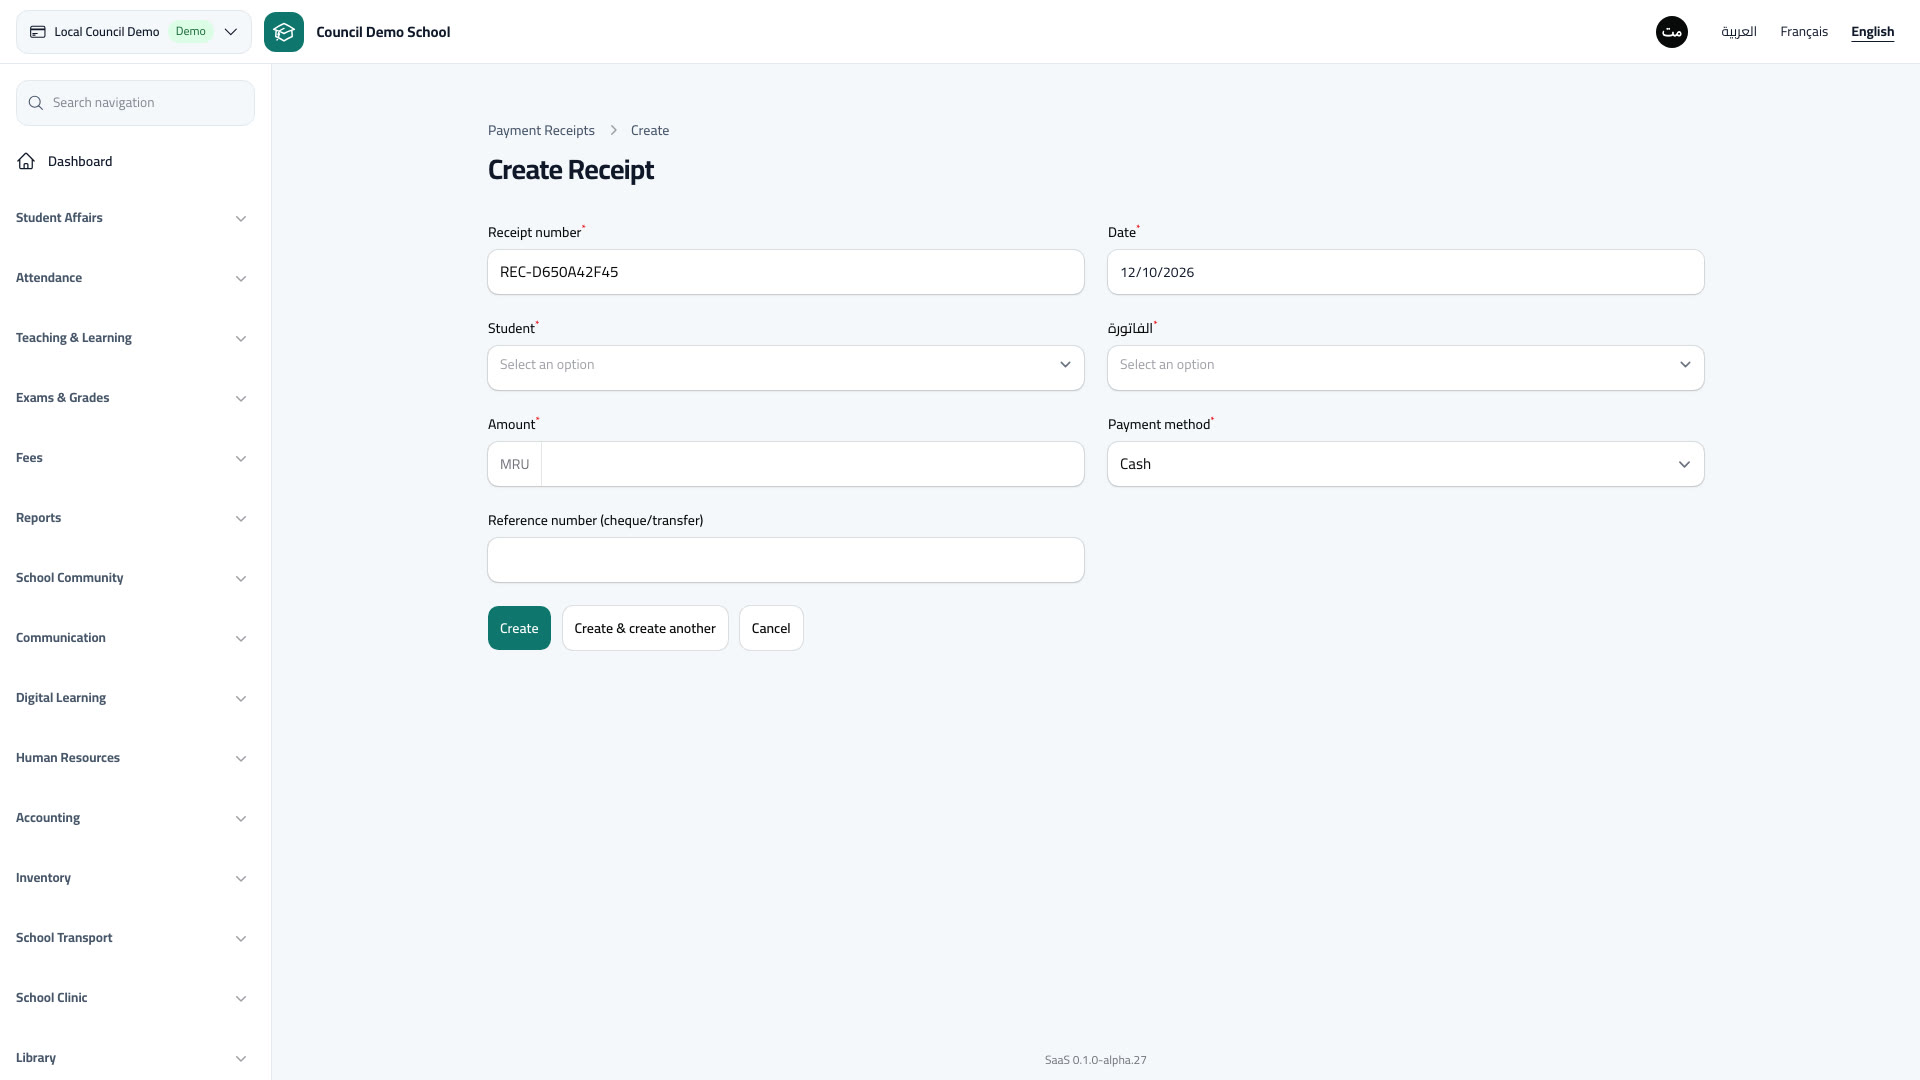Focus the Search navigation box

point(135,103)
